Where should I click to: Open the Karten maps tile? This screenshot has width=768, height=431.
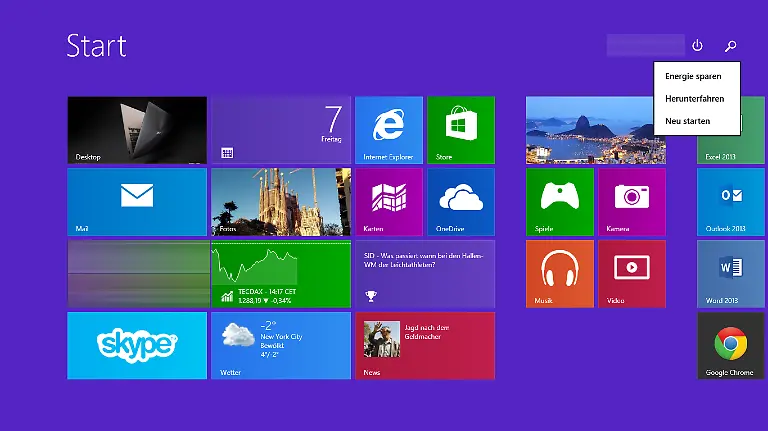pyautogui.click(x=389, y=202)
